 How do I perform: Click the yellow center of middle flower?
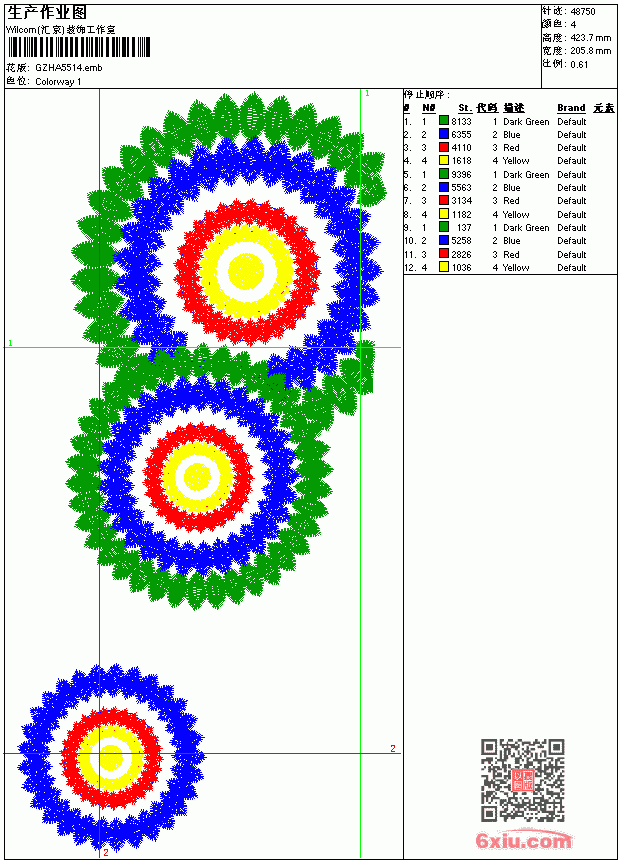point(195,476)
